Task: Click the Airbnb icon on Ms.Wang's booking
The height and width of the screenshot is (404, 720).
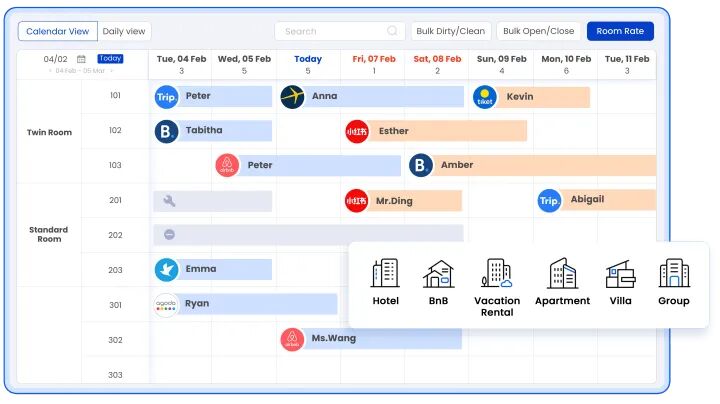Action: [x=292, y=339]
